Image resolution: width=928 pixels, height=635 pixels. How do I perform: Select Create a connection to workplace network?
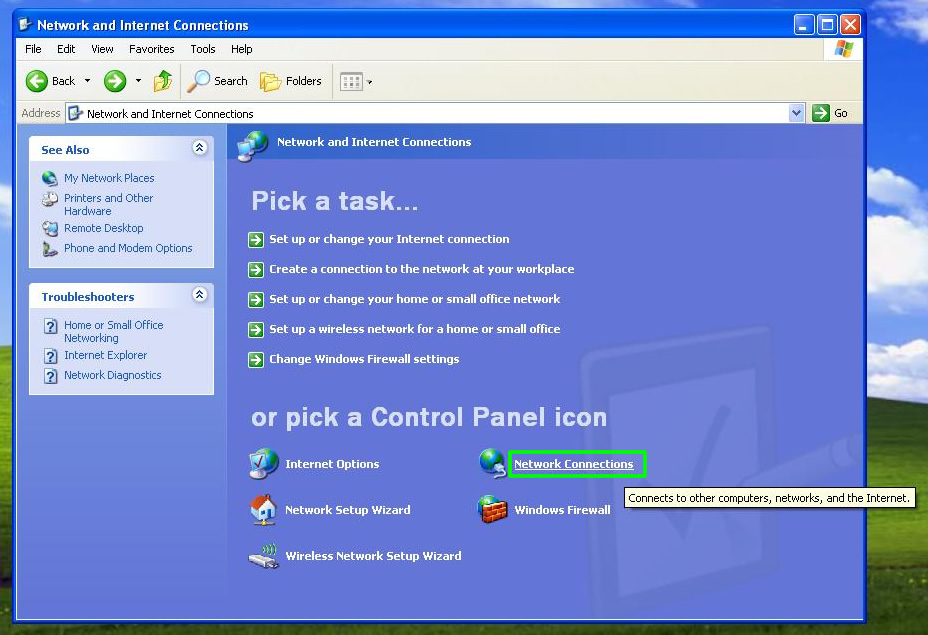click(x=421, y=269)
